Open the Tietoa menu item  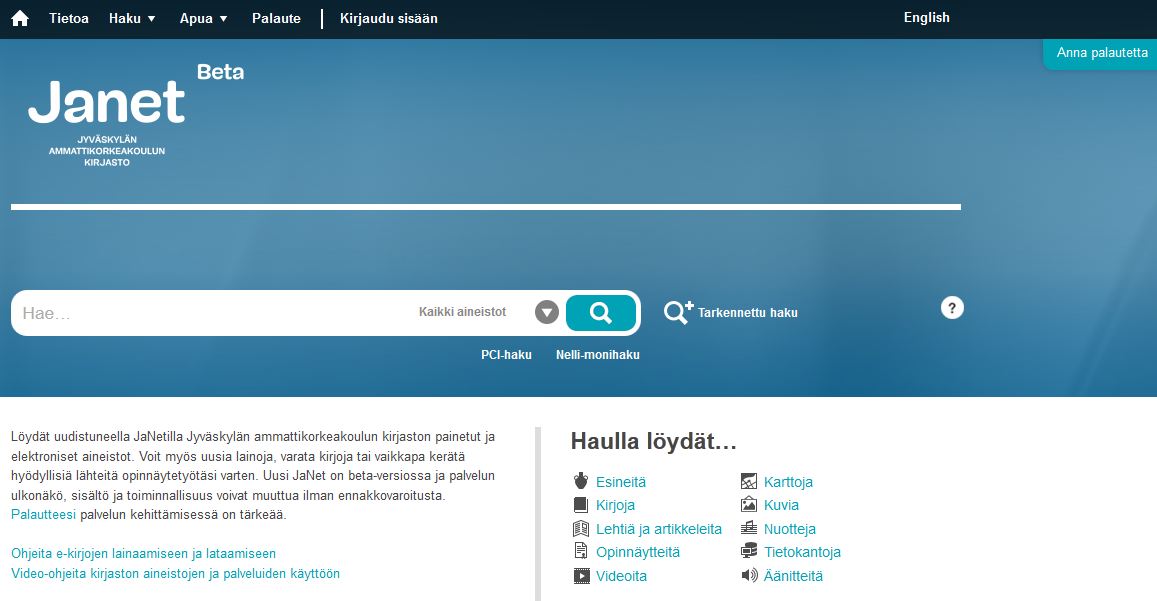[69, 18]
